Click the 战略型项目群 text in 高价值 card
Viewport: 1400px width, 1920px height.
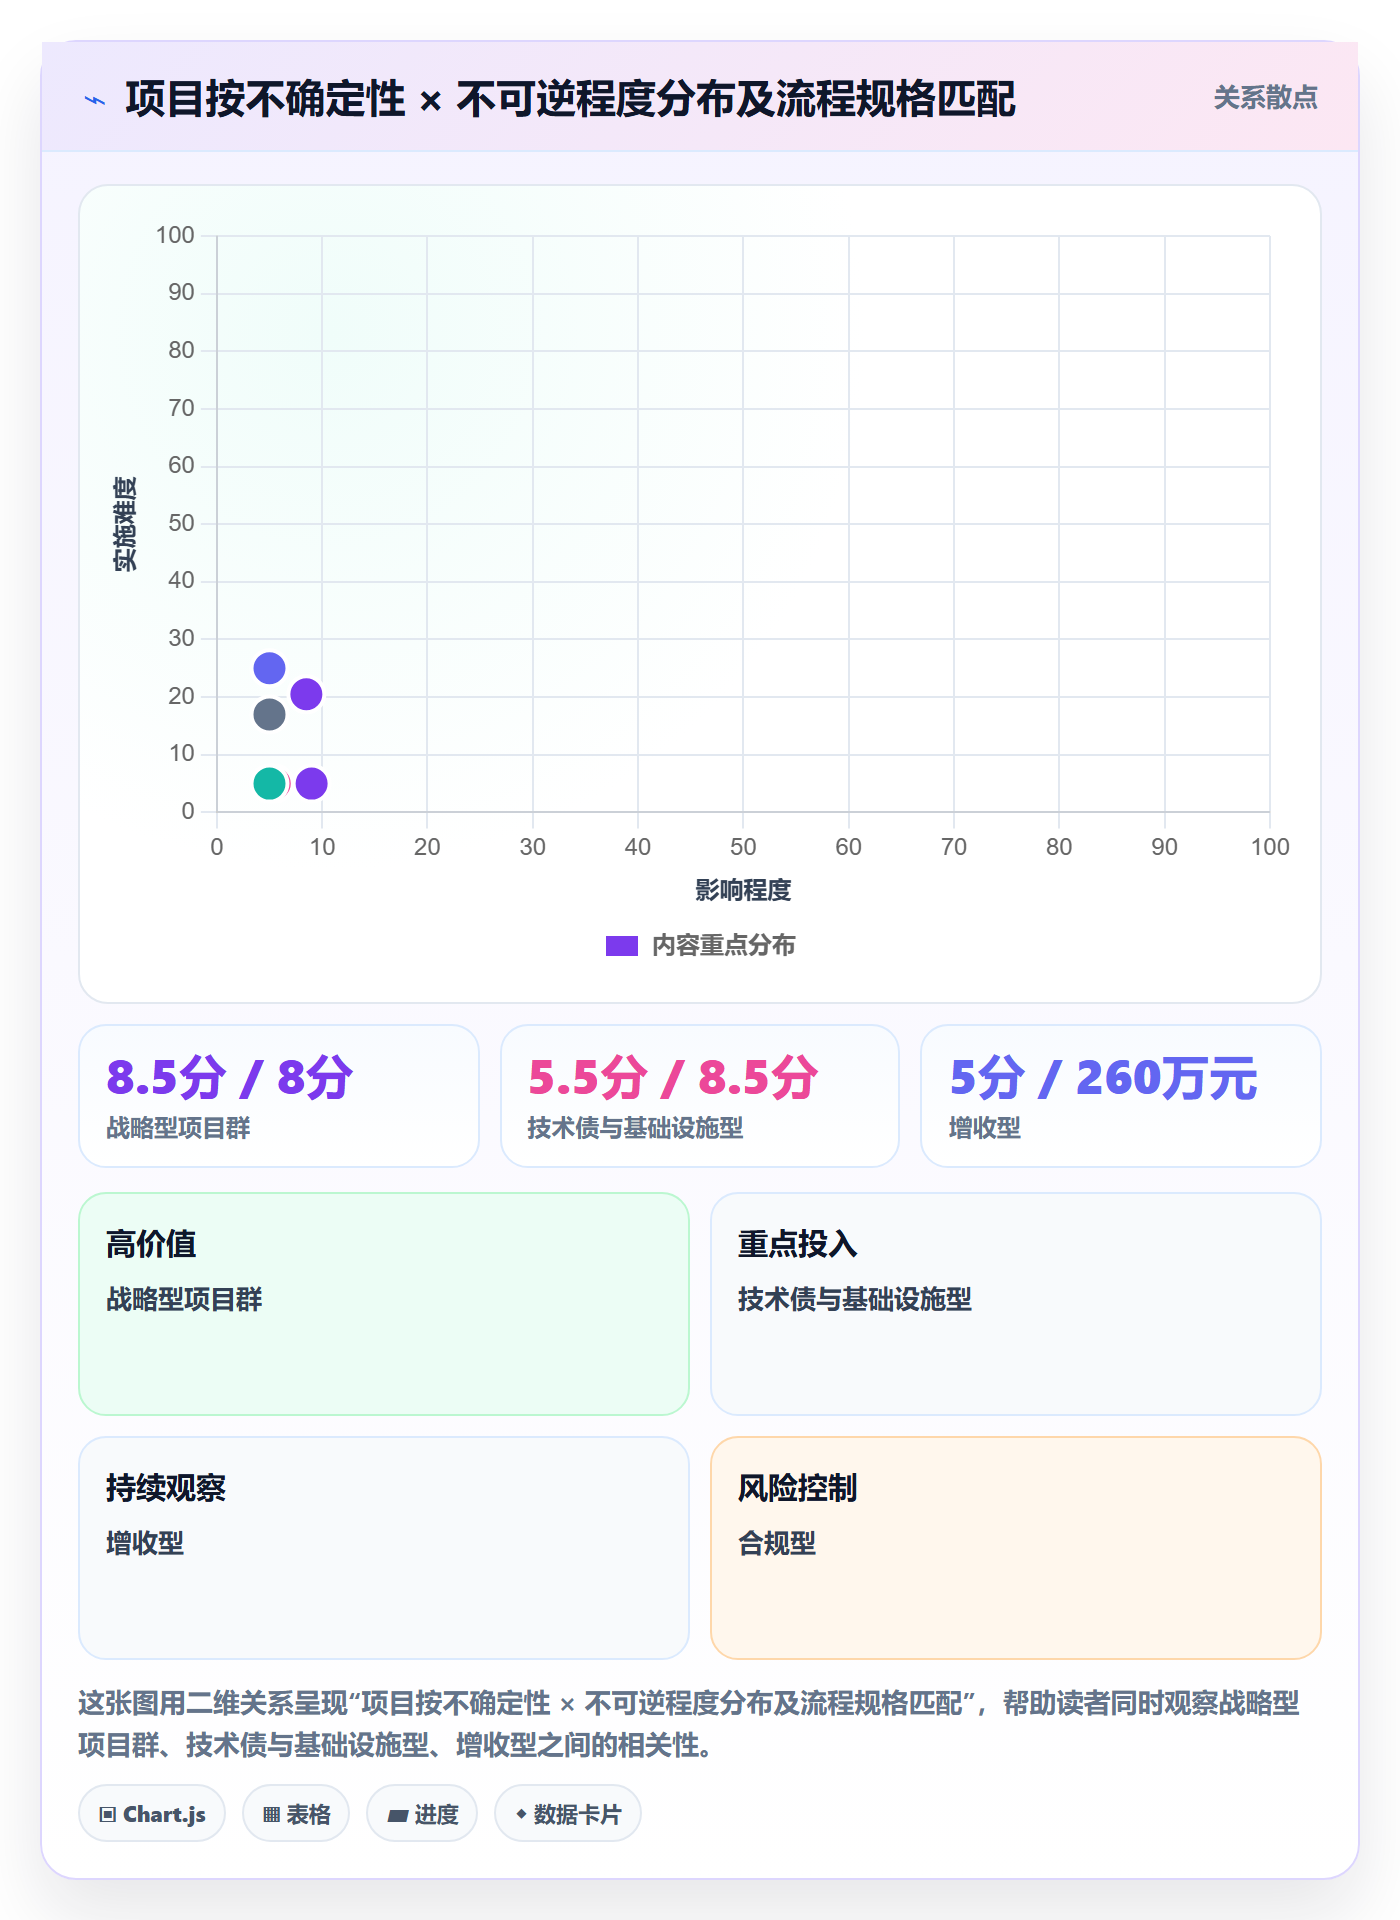pos(184,1300)
